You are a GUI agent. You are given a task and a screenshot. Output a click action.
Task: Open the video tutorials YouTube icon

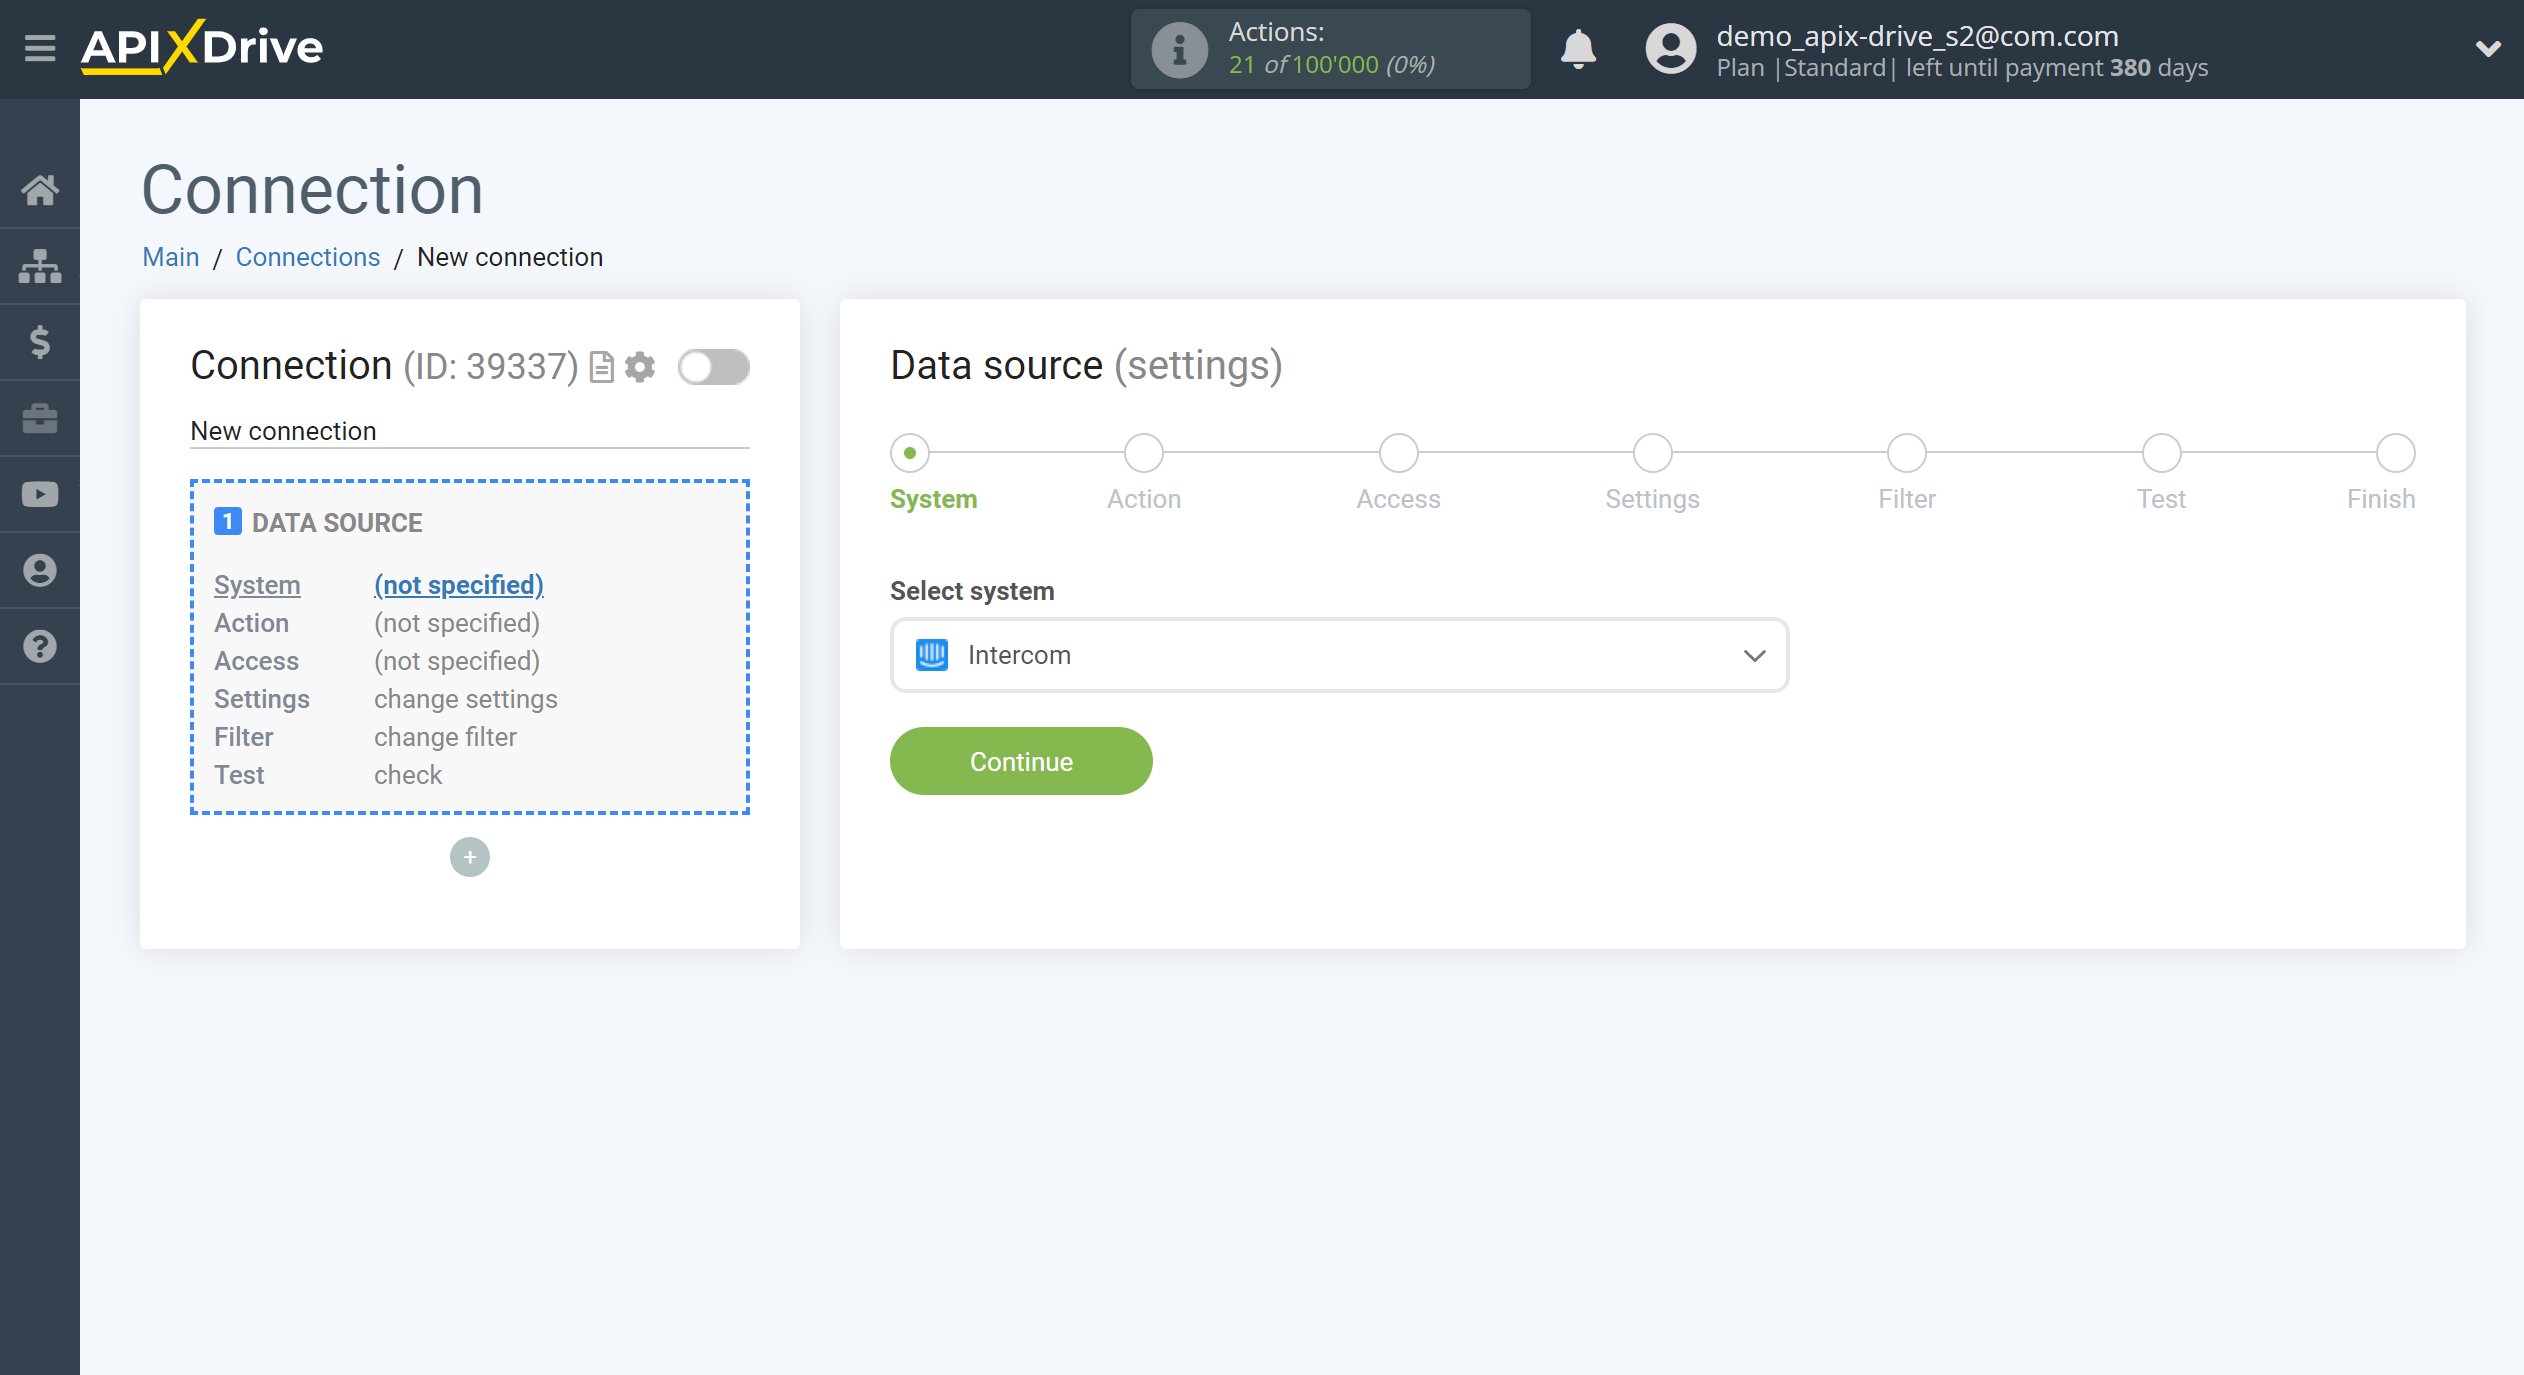(x=40, y=494)
